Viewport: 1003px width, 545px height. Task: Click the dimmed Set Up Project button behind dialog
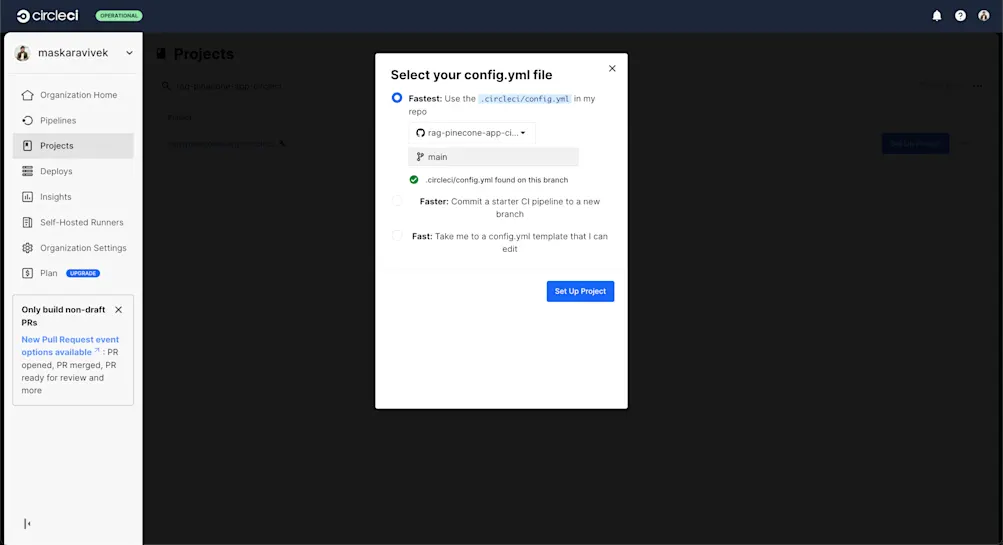click(915, 143)
